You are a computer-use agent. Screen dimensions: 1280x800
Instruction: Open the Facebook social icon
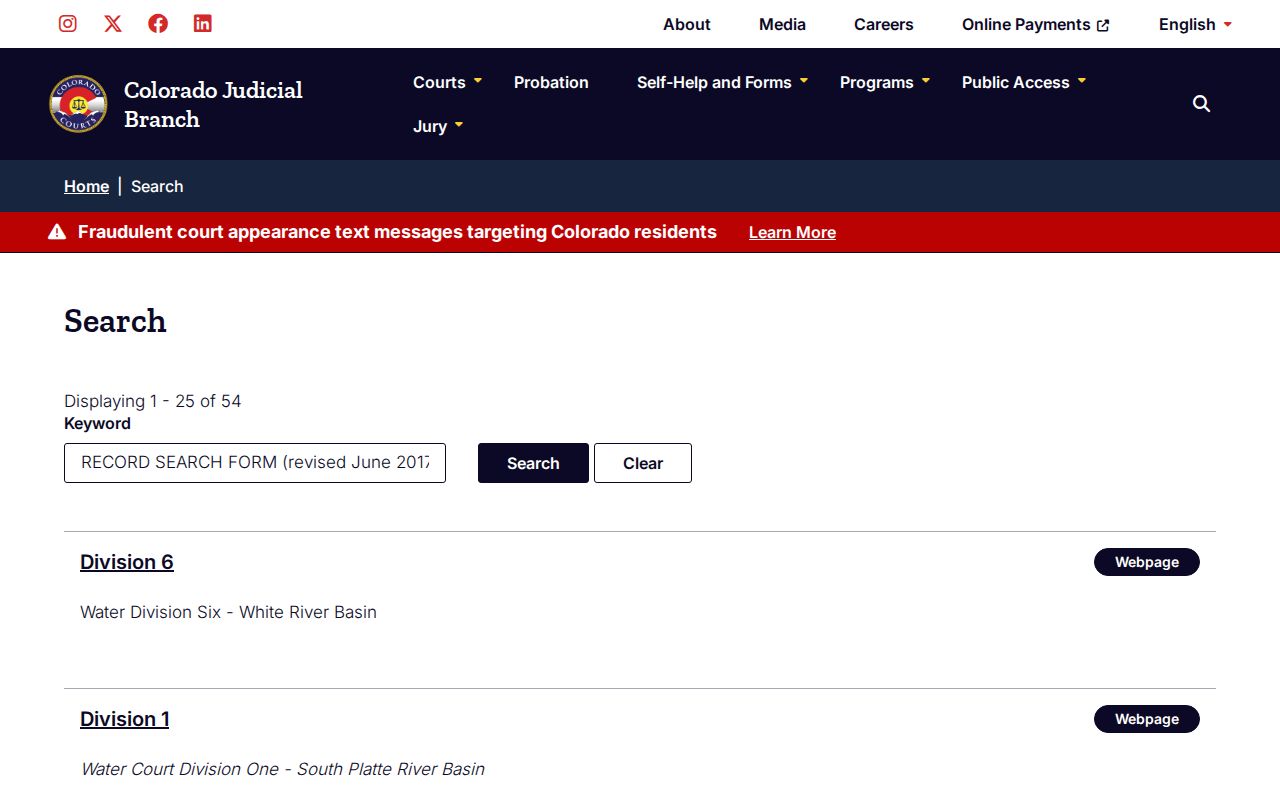158,23
